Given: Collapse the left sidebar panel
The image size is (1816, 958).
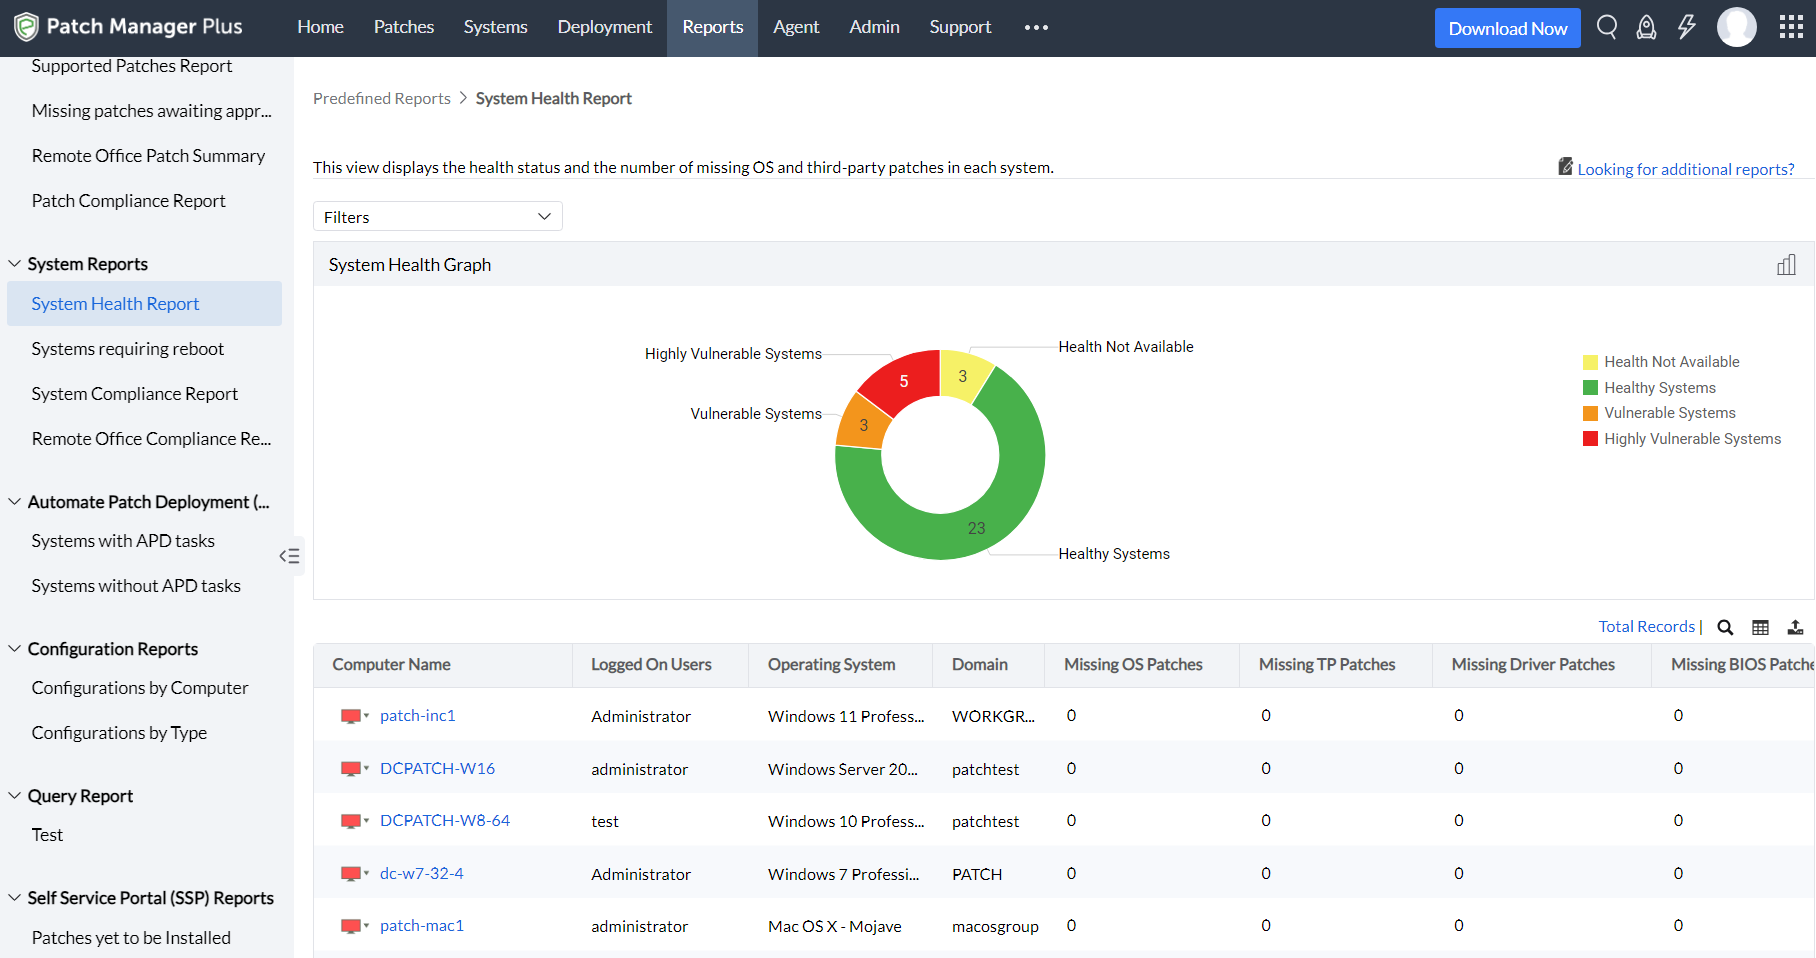Looking at the screenshot, I should pyautogui.click(x=289, y=556).
